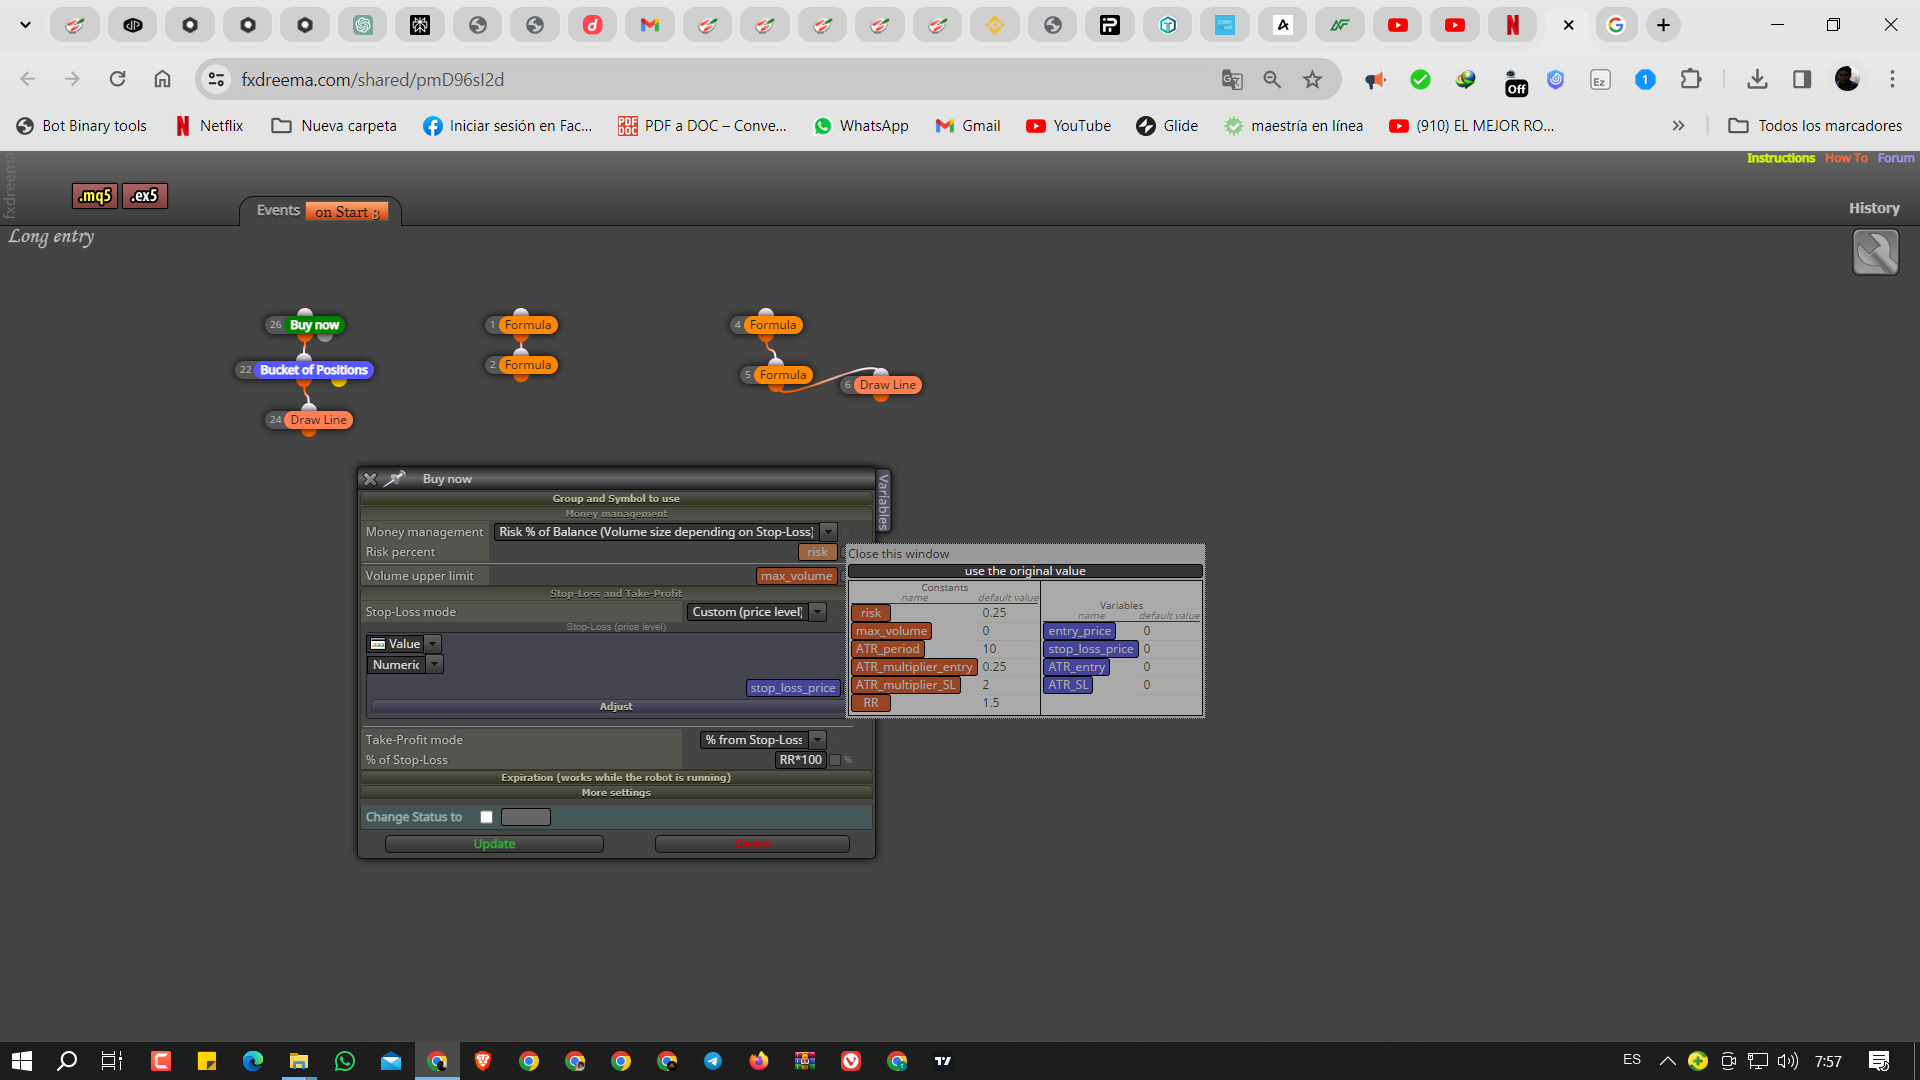1920x1080 pixels.
Task: Select the Buy now block
Action: (x=314, y=325)
